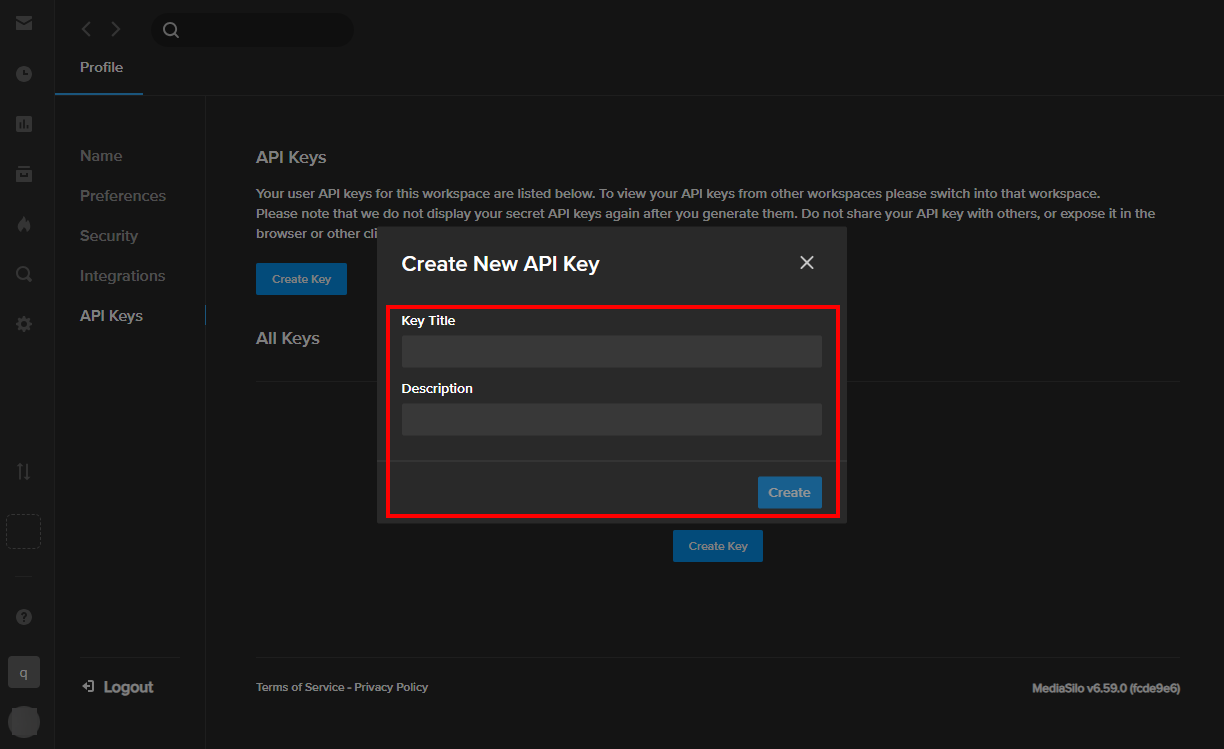Go back with the left chevron arrow

tap(86, 30)
